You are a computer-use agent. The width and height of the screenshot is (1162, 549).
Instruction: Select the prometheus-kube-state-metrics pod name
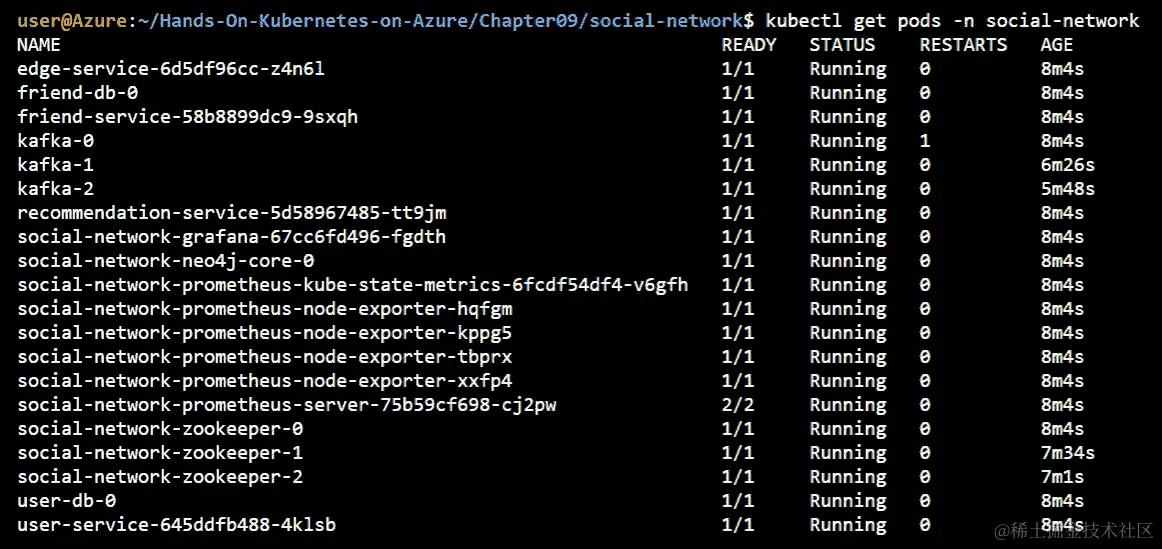(x=353, y=285)
